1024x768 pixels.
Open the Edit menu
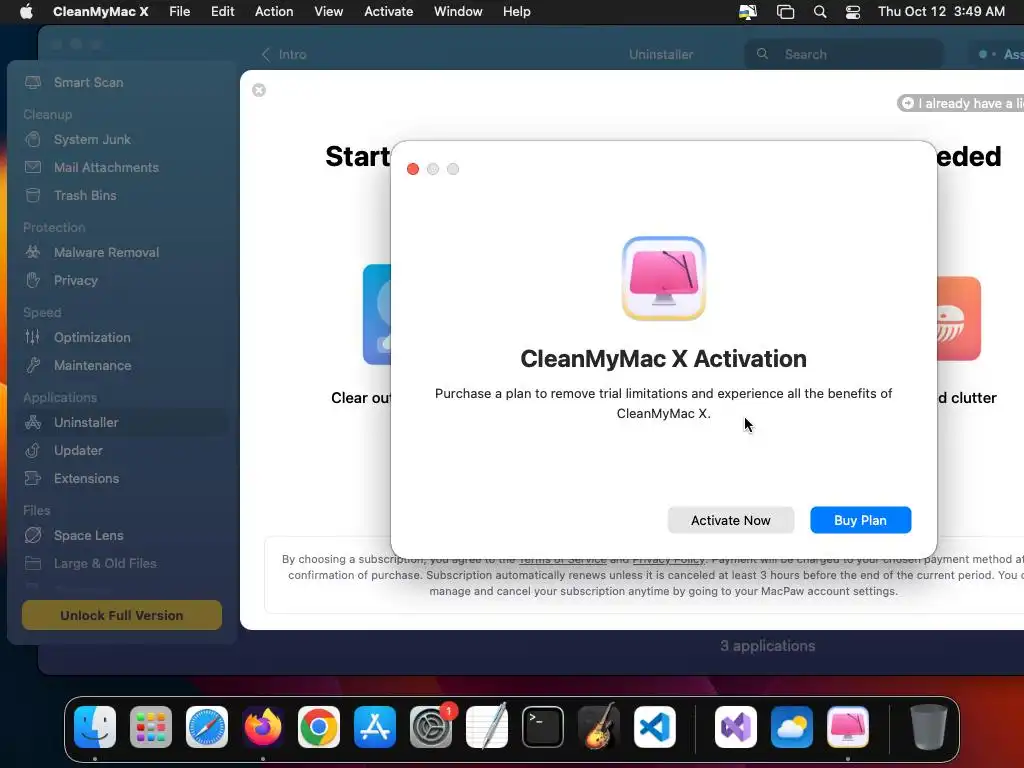[x=222, y=12]
